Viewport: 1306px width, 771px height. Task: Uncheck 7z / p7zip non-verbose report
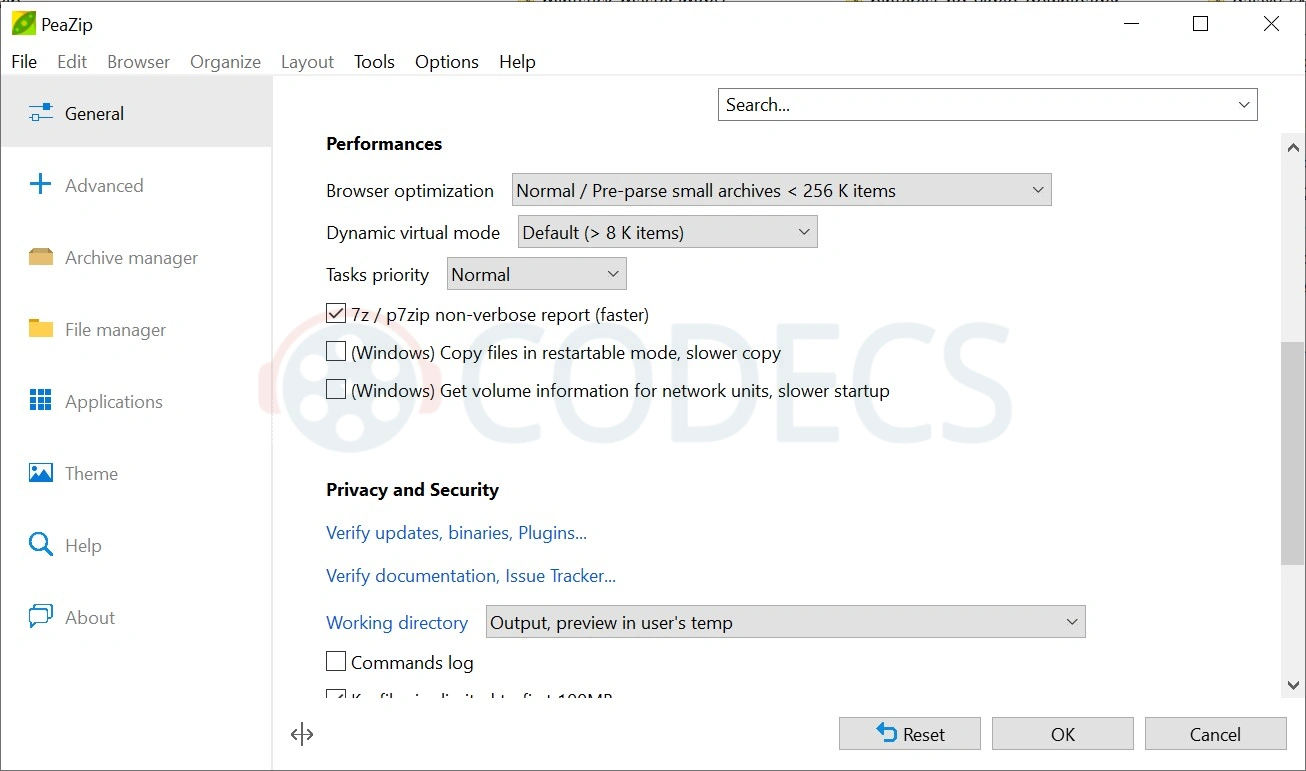336,314
